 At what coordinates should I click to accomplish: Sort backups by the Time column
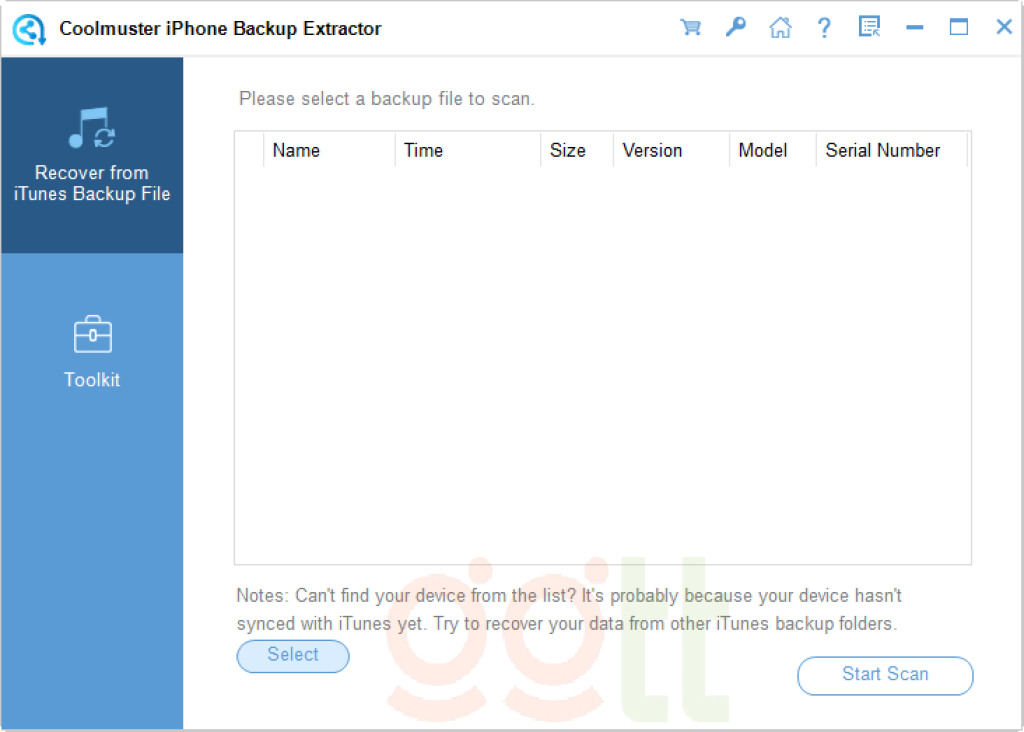(423, 150)
